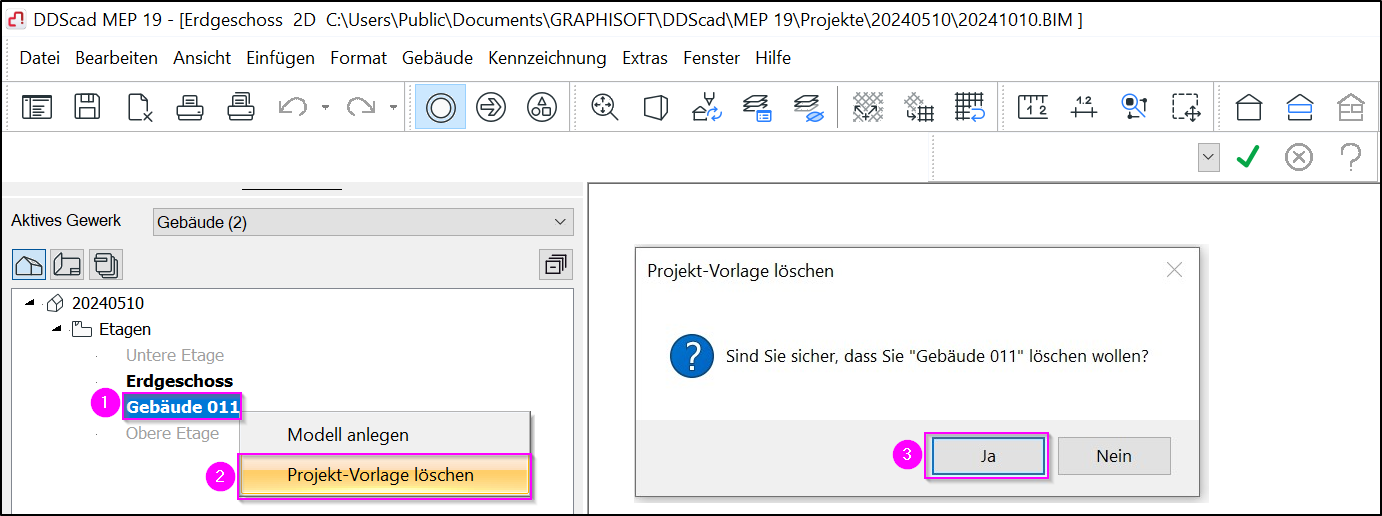Click the magnifier object snap icon

(1134, 107)
